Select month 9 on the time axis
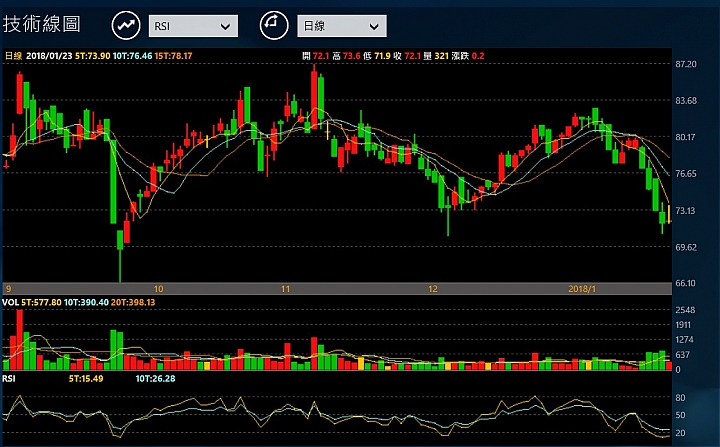The height and width of the screenshot is (447, 720). coord(9,289)
